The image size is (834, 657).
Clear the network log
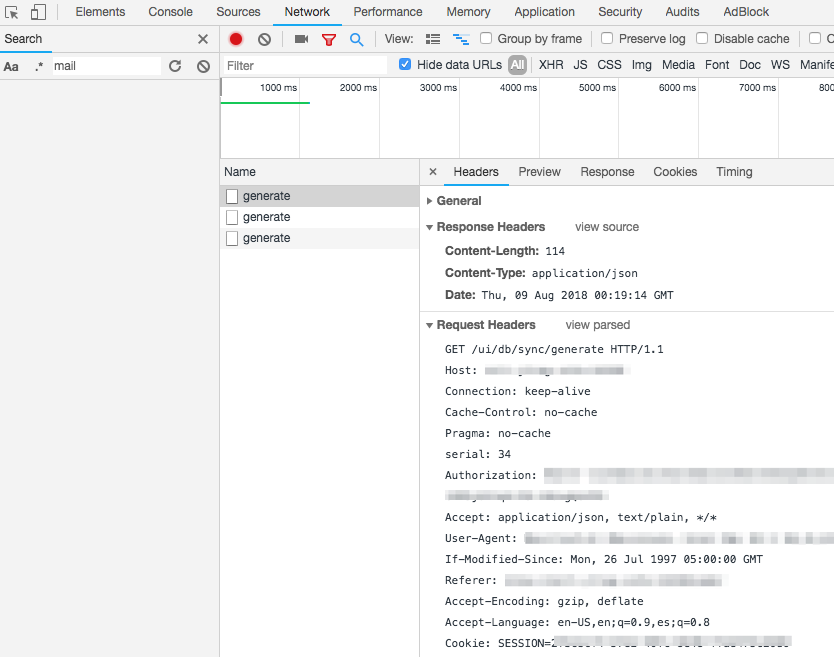point(264,39)
